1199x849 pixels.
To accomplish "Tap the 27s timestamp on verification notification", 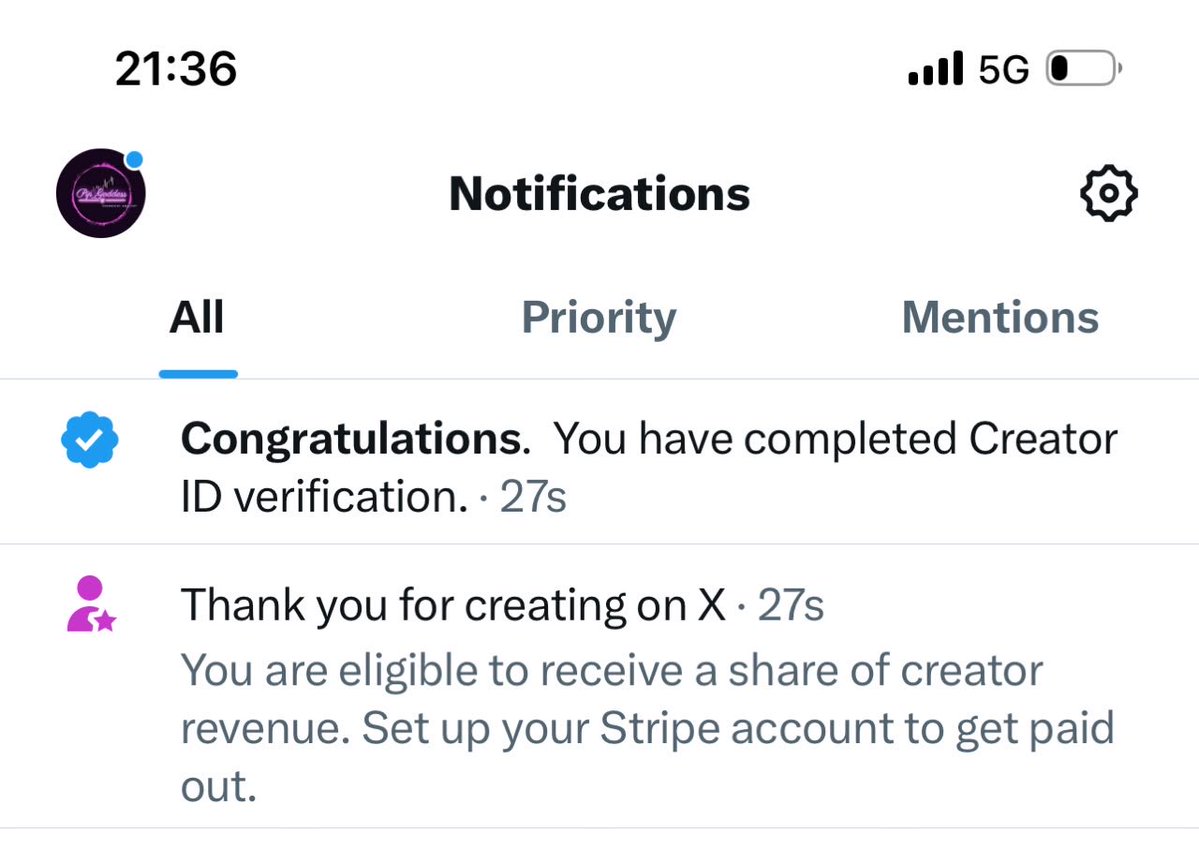I will [533, 497].
